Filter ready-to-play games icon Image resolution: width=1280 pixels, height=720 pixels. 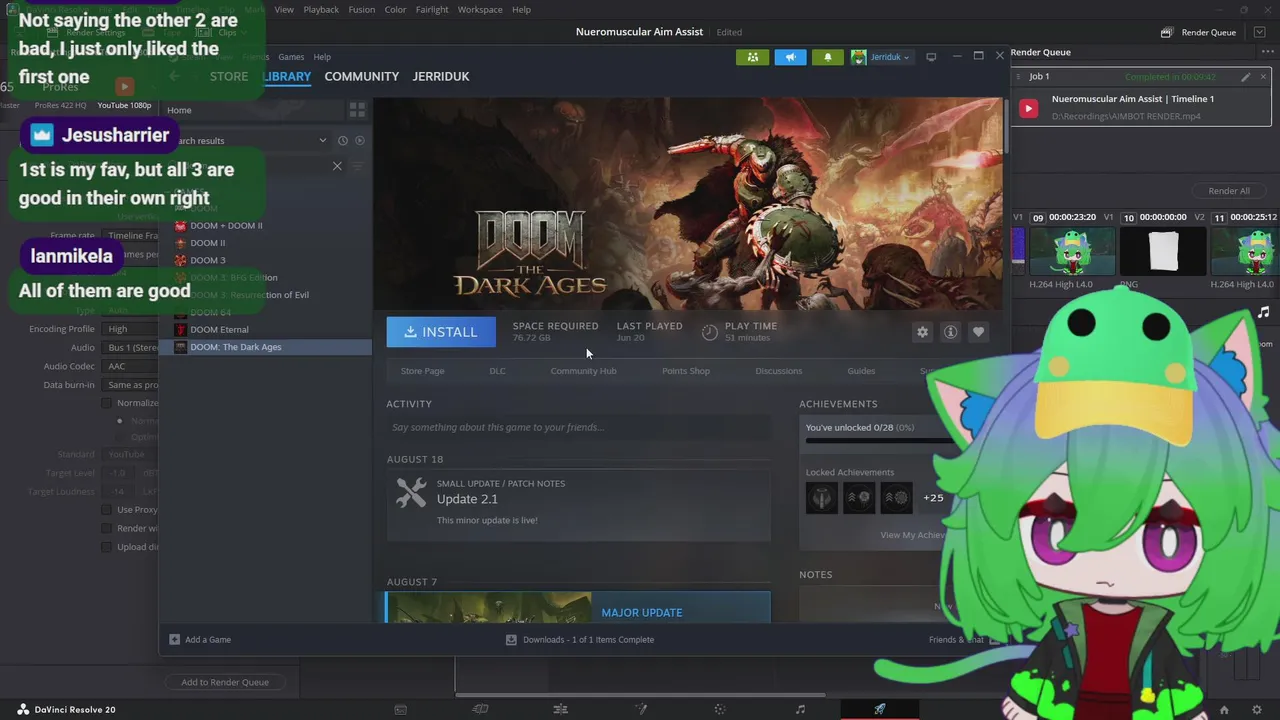pos(360,141)
